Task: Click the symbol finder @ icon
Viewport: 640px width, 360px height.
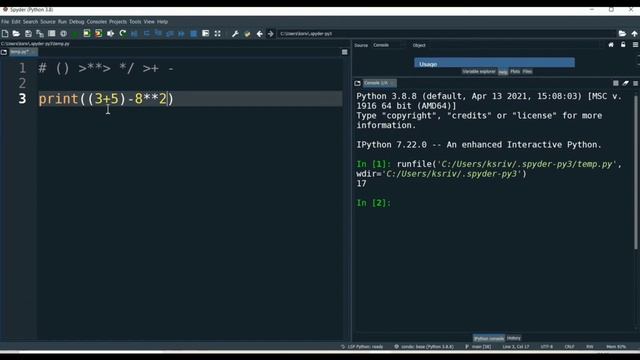Action: 64,34
